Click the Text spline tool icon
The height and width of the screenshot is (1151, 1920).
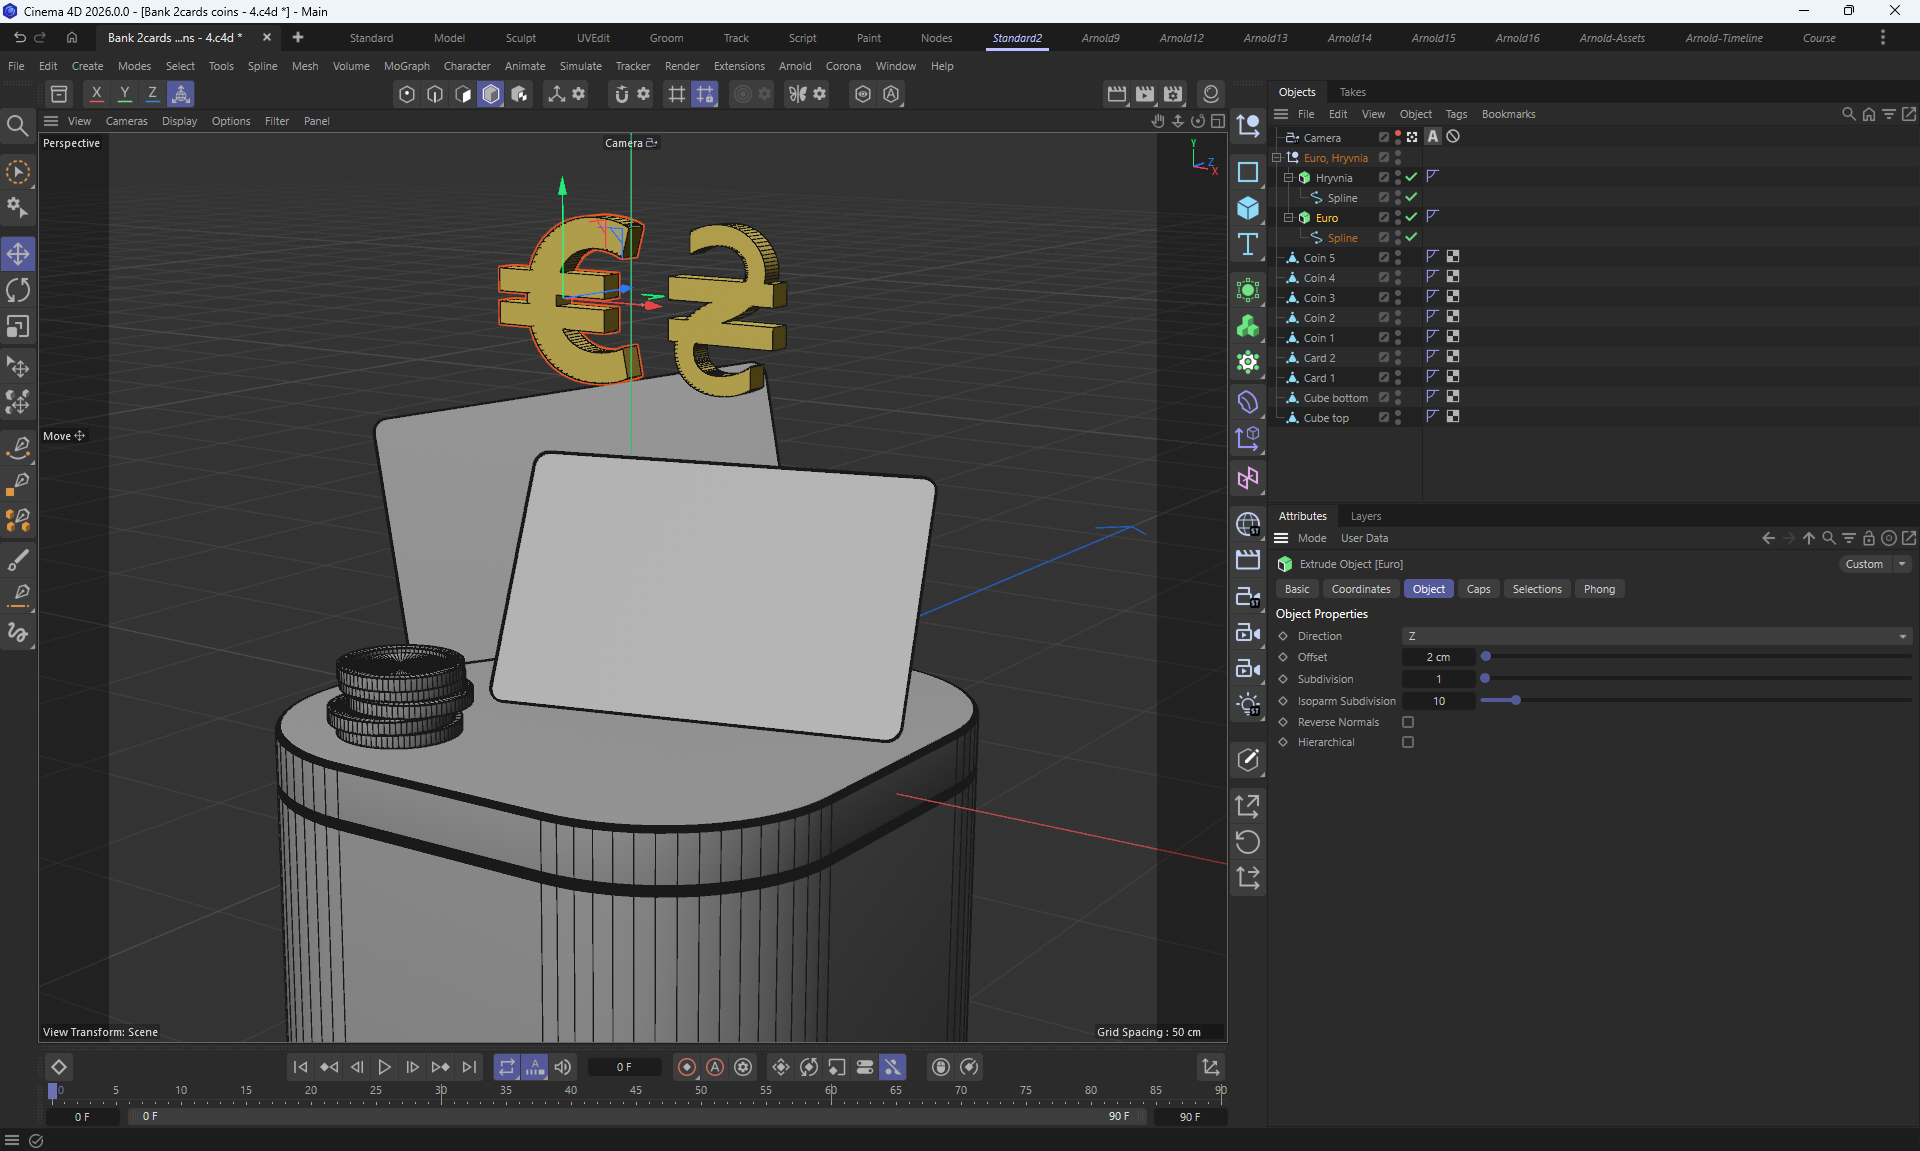click(1247, 245)
